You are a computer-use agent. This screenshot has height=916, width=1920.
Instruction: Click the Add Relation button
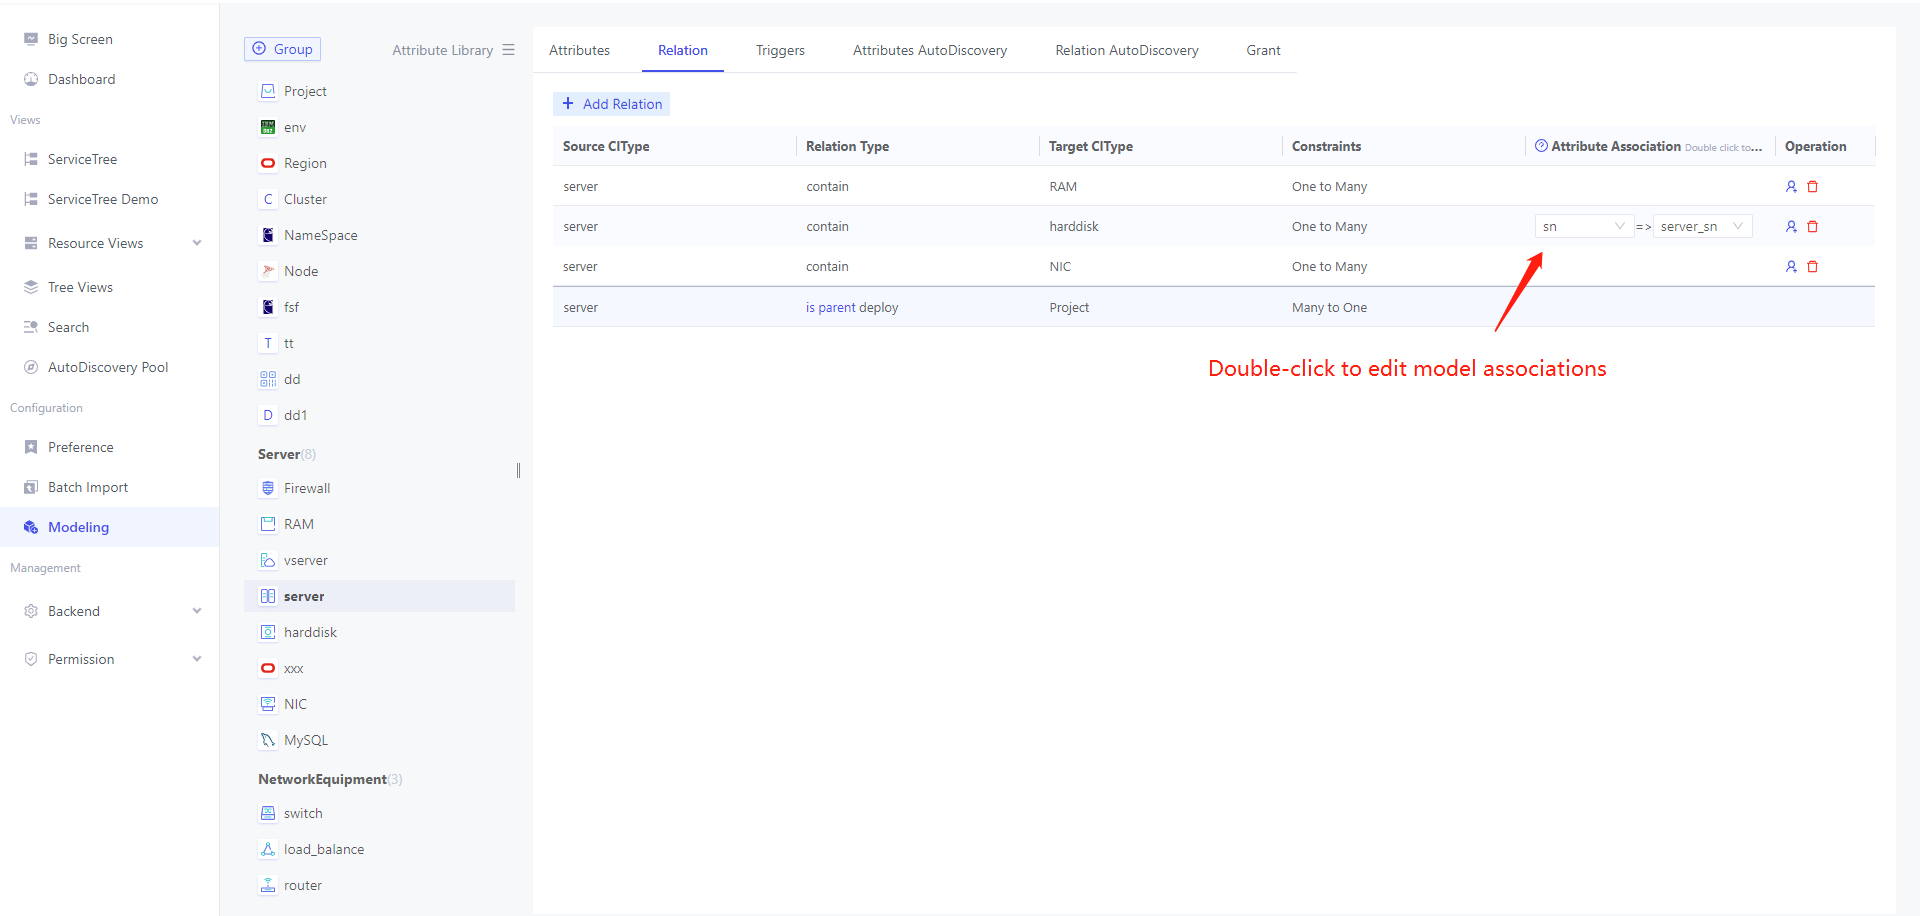(x=611, y=104)
